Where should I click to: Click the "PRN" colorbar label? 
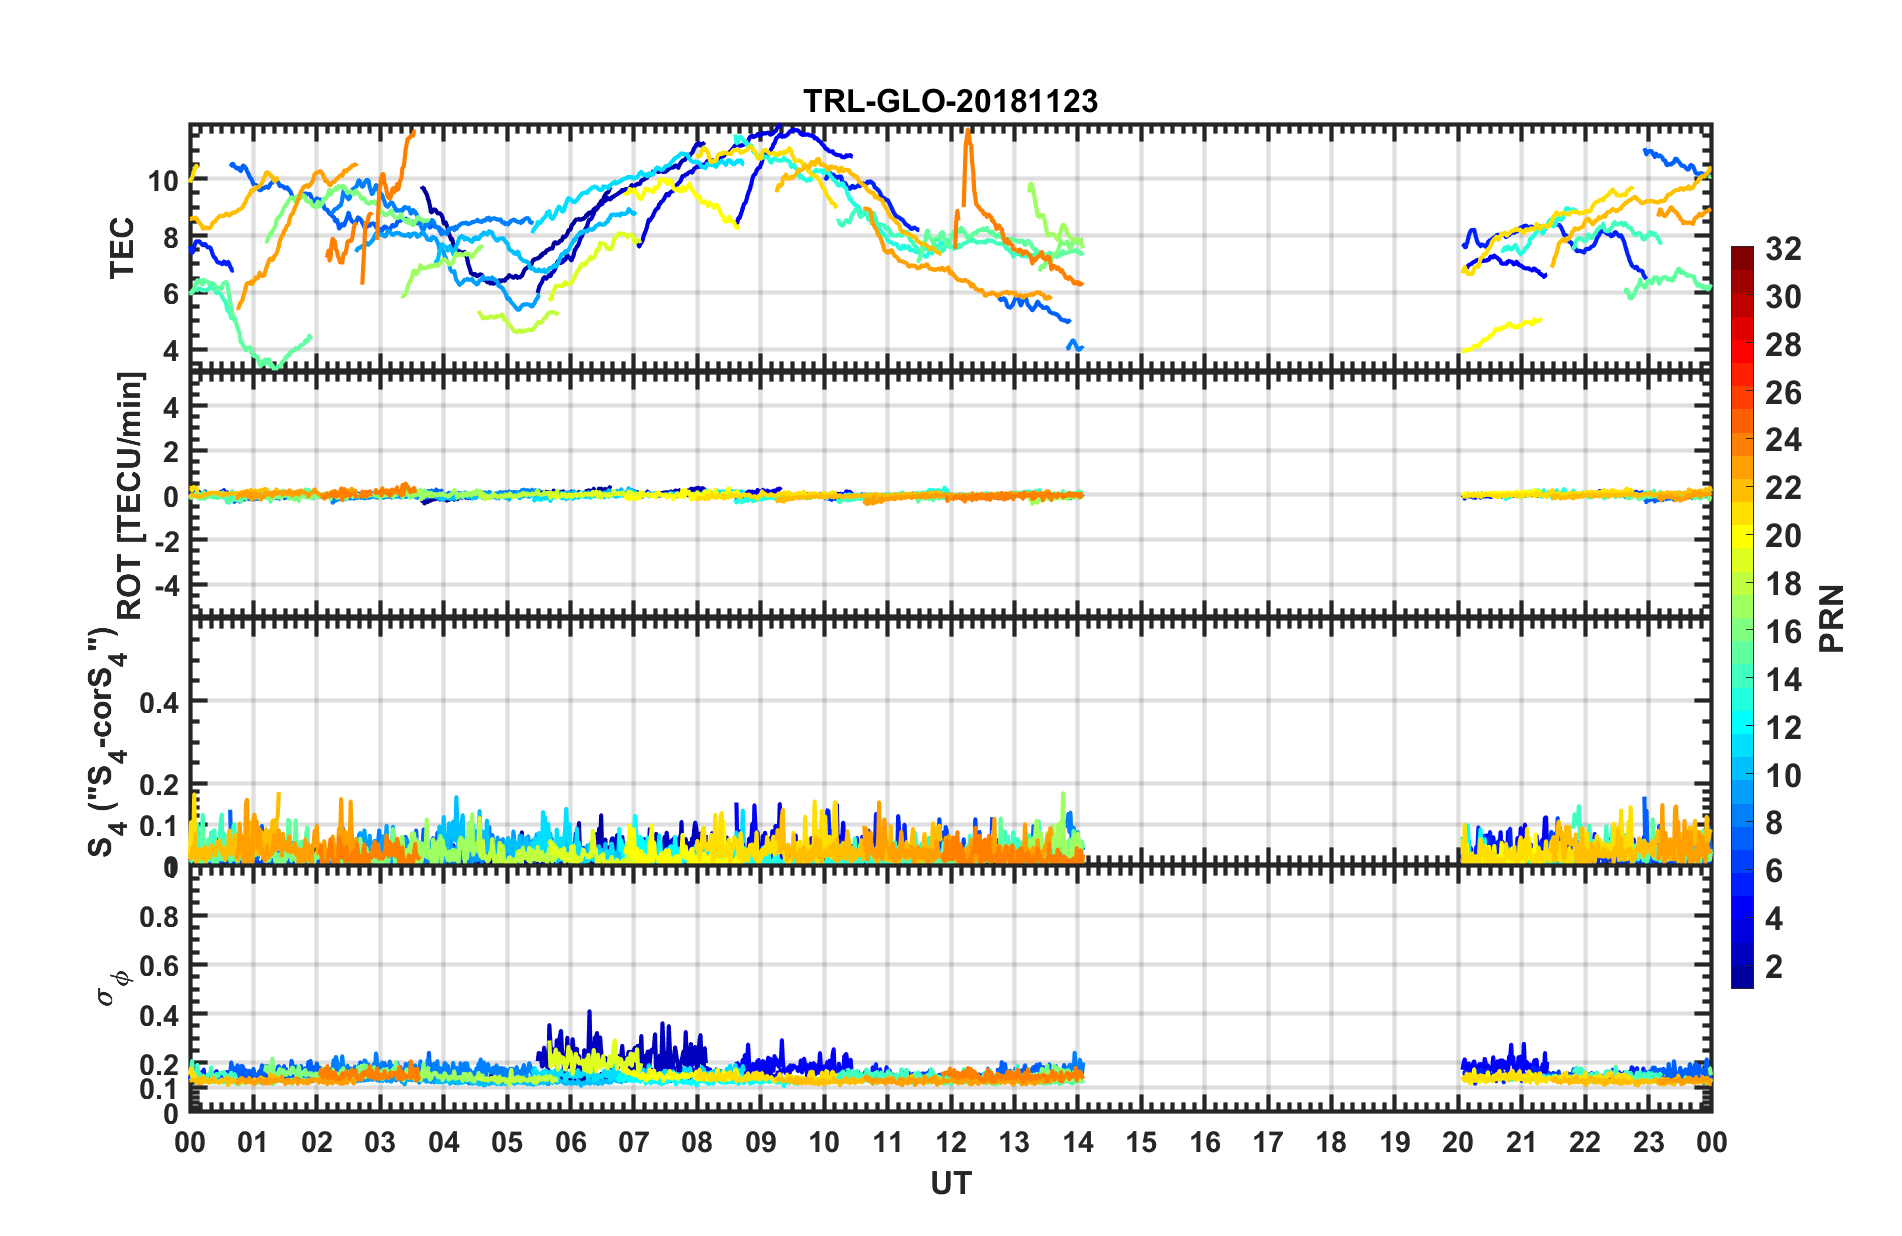tap(1831, 618)
